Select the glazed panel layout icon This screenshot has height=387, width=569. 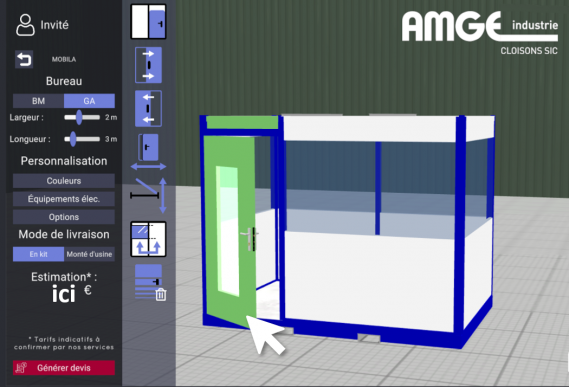click(x=148, y=239)
